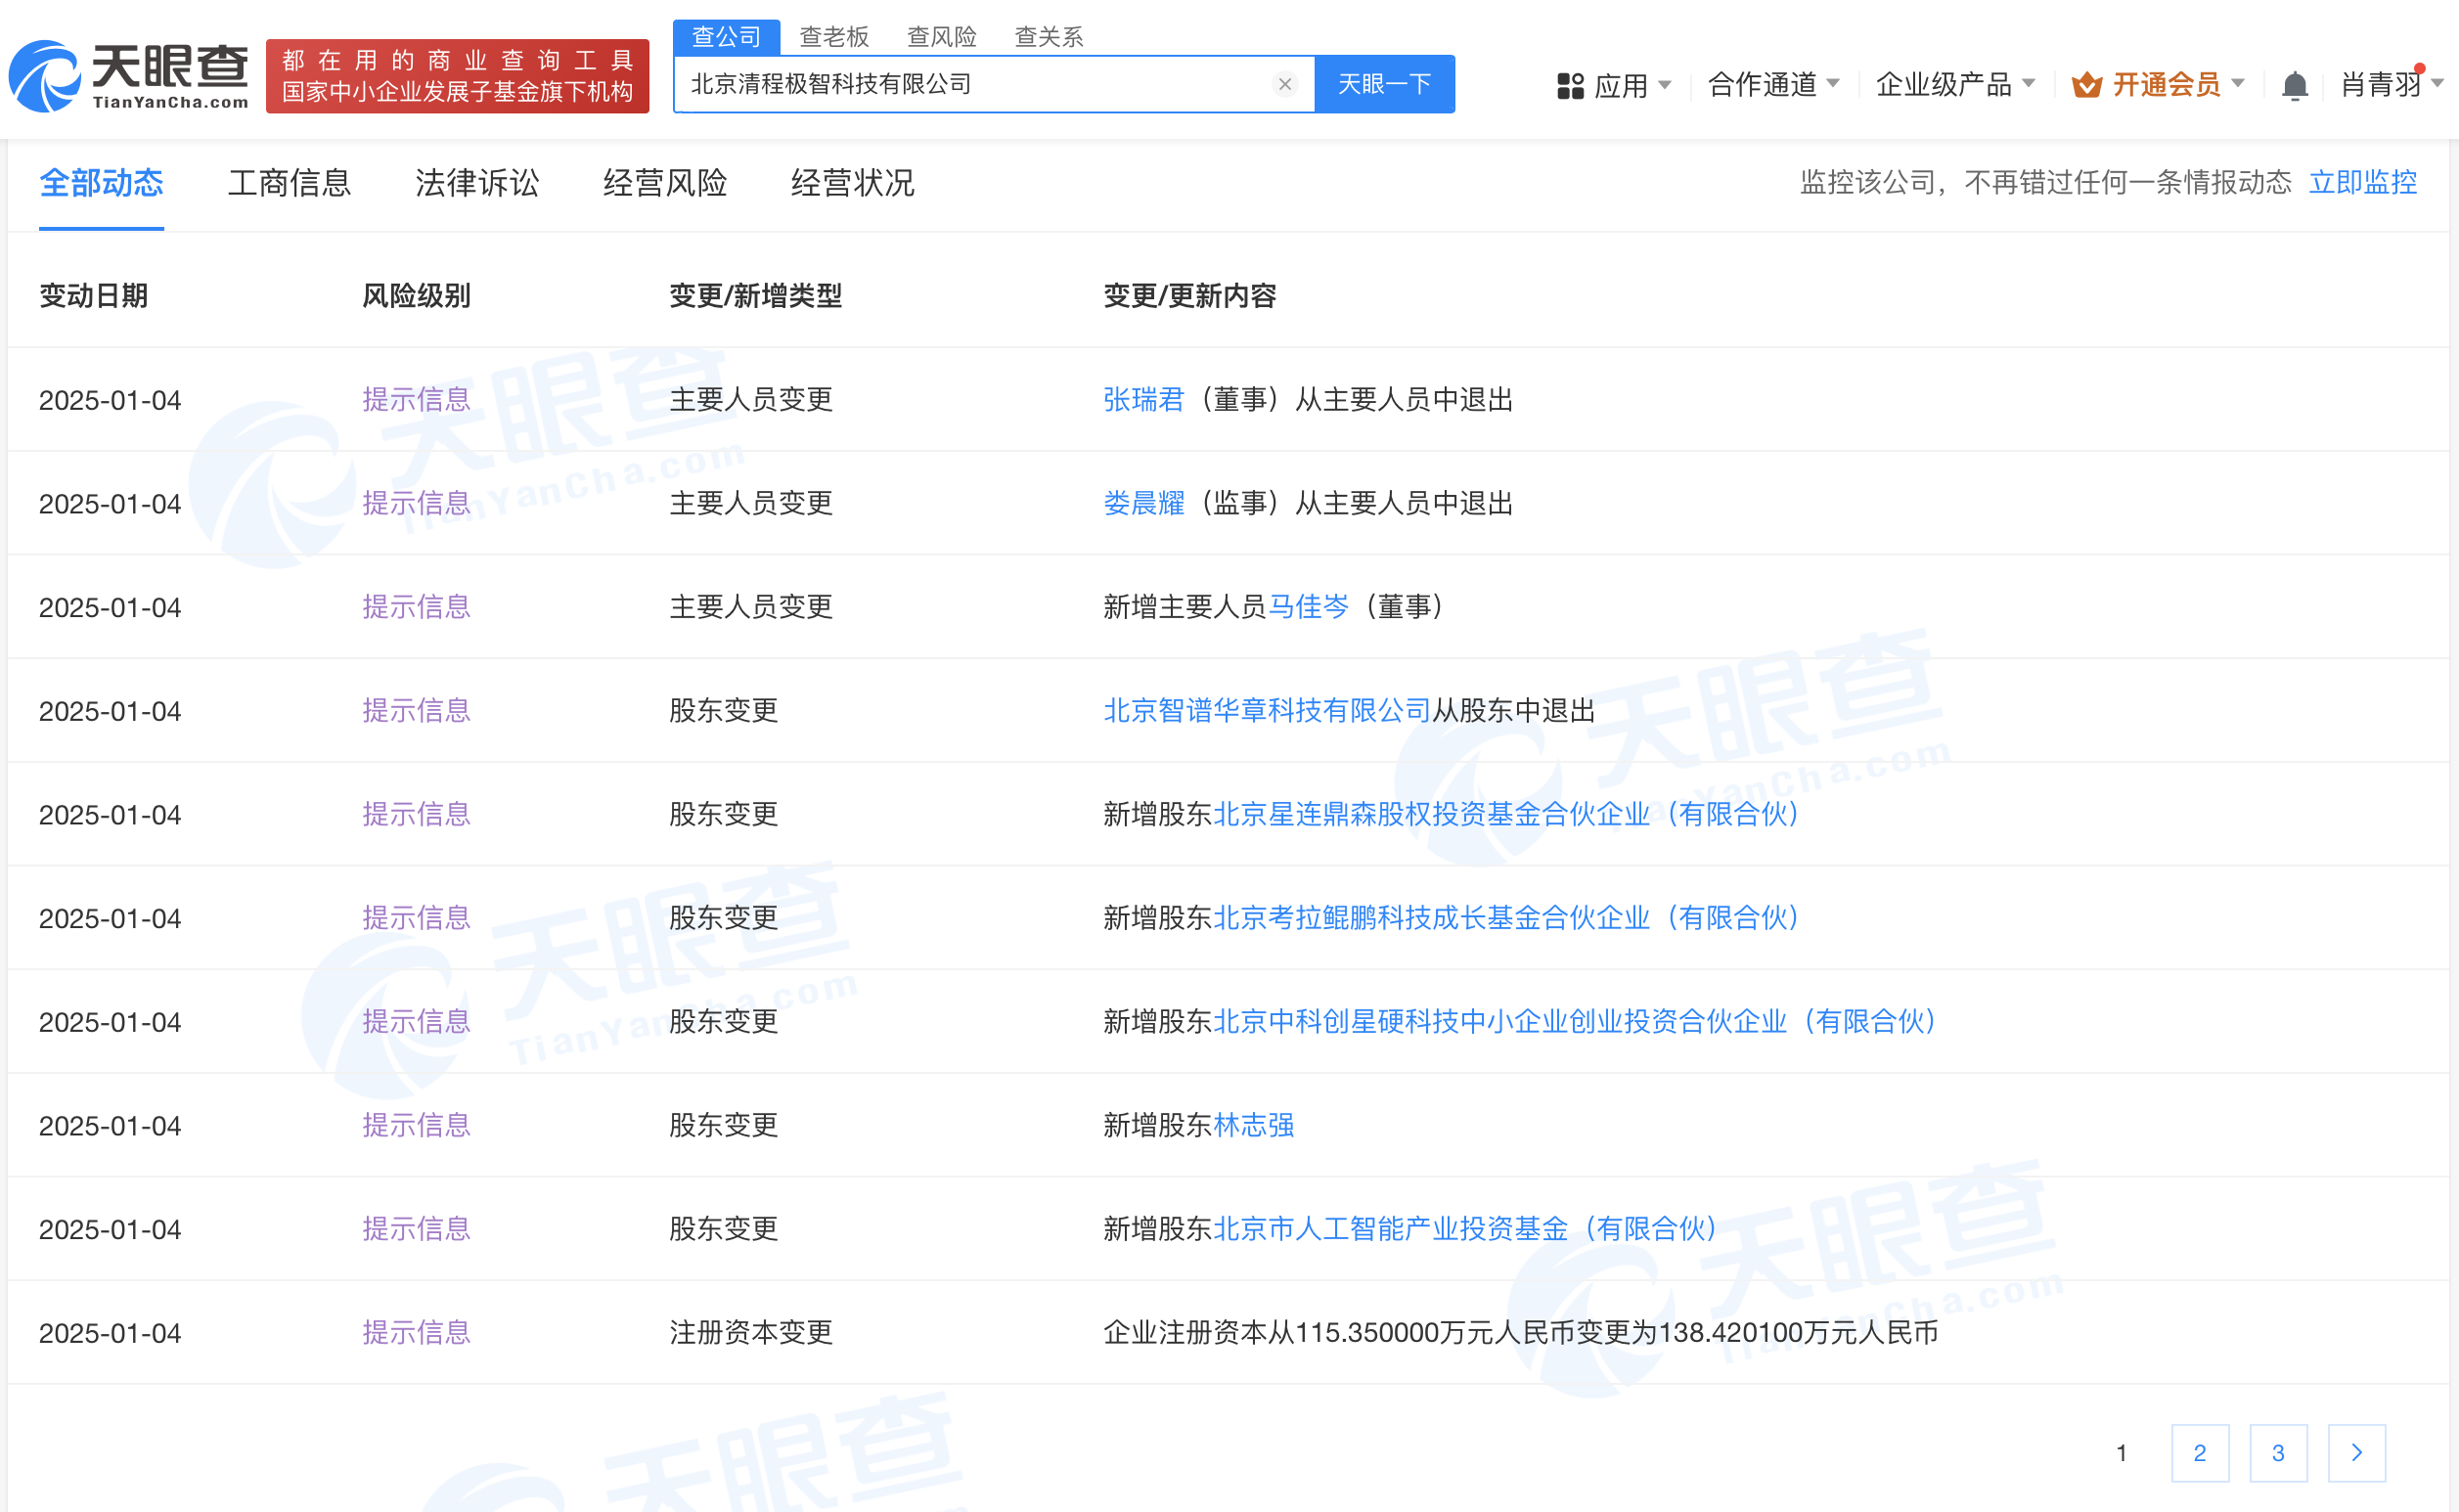2459x1512 pixels.
Task: Clear the search box with X icon
Action: [1284, 84]
